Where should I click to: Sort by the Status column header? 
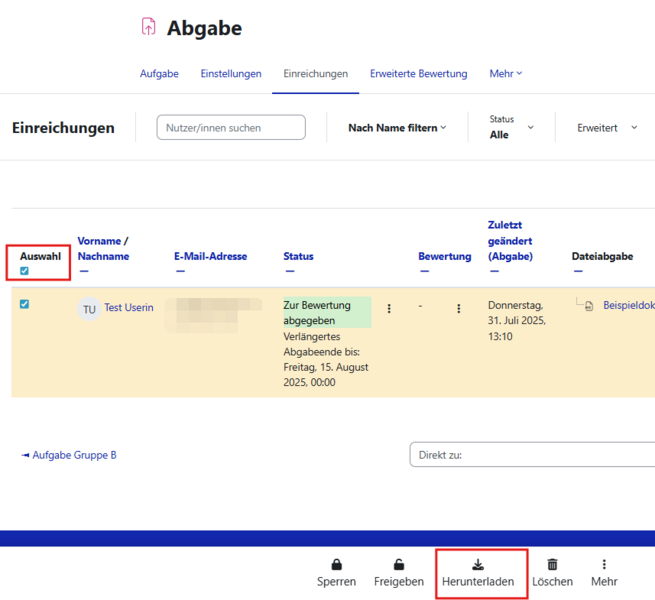click(298, 256)
